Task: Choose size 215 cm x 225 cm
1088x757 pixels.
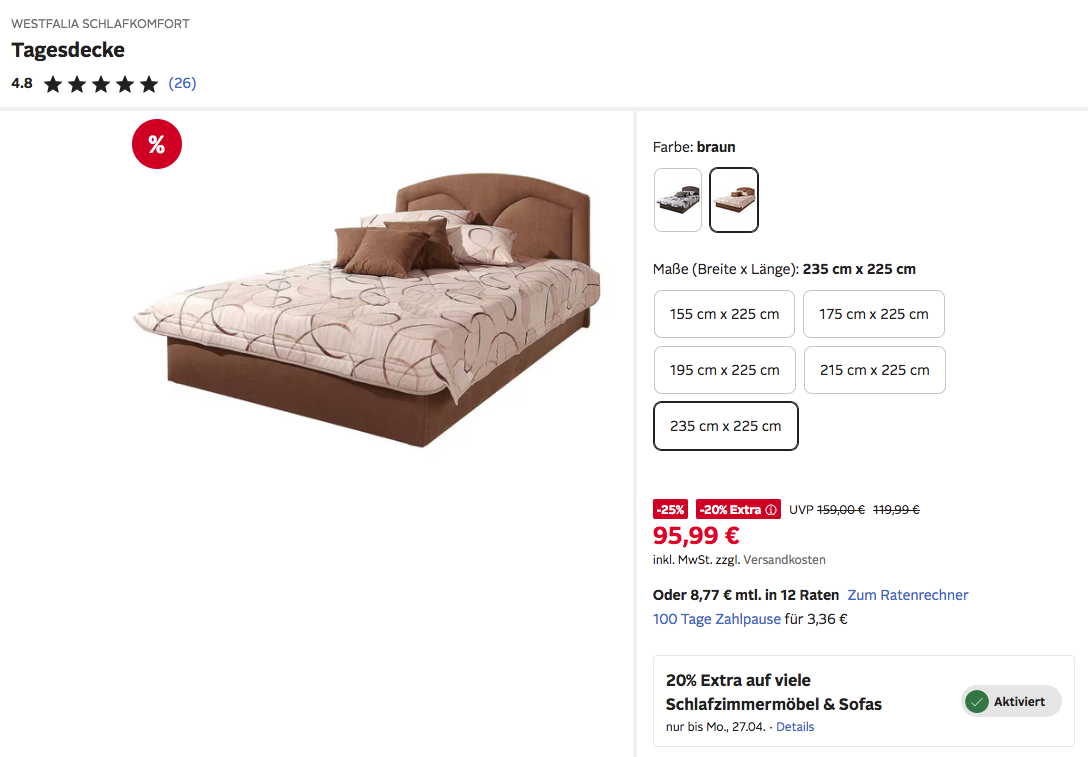Action: (x=874, y=370)
